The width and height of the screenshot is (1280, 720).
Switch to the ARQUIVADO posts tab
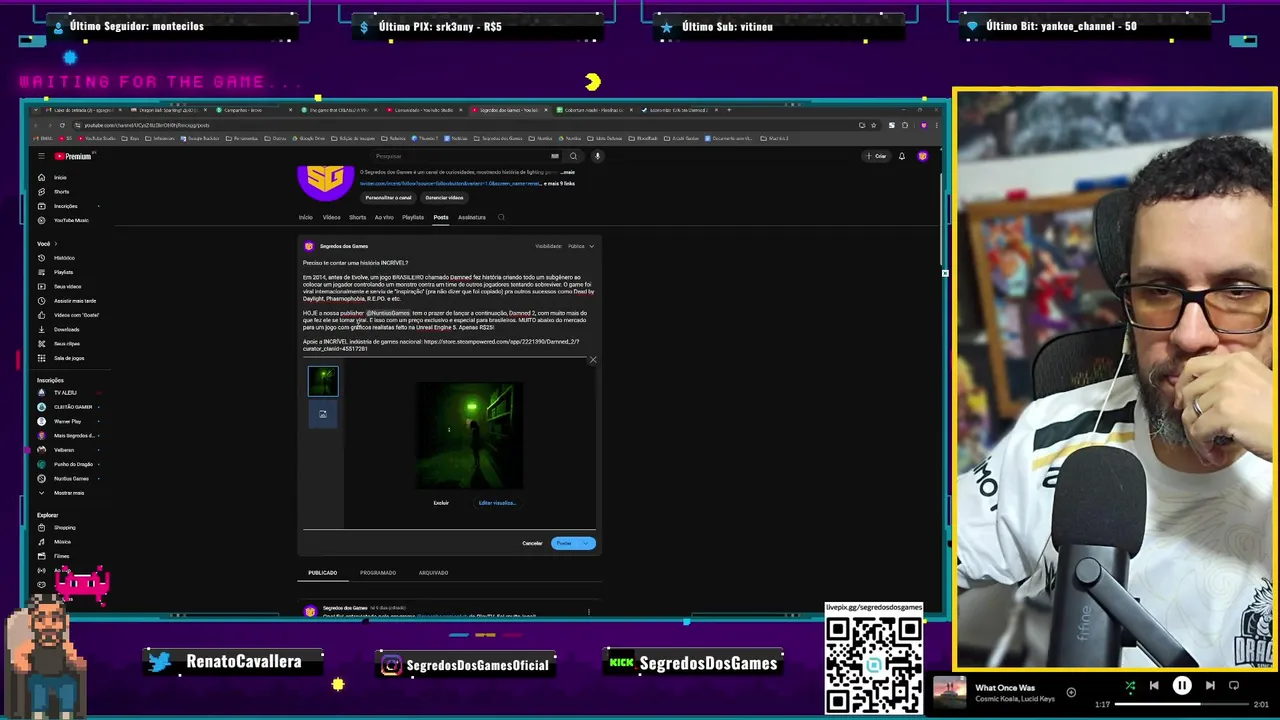pyautogui.click(x=433, y=573)
